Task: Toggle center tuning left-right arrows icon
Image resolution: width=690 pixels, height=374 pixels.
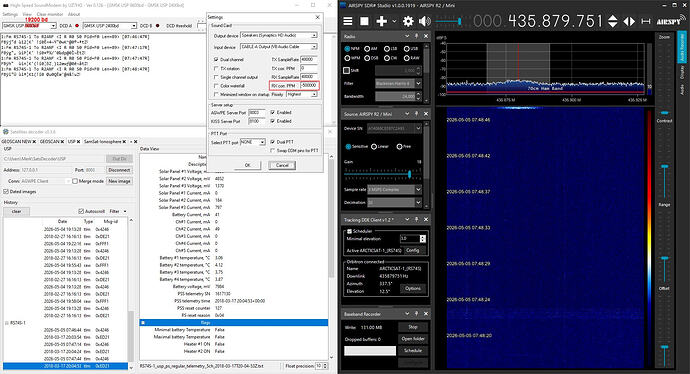Action: pyautogui.click(x=629, y=21)
